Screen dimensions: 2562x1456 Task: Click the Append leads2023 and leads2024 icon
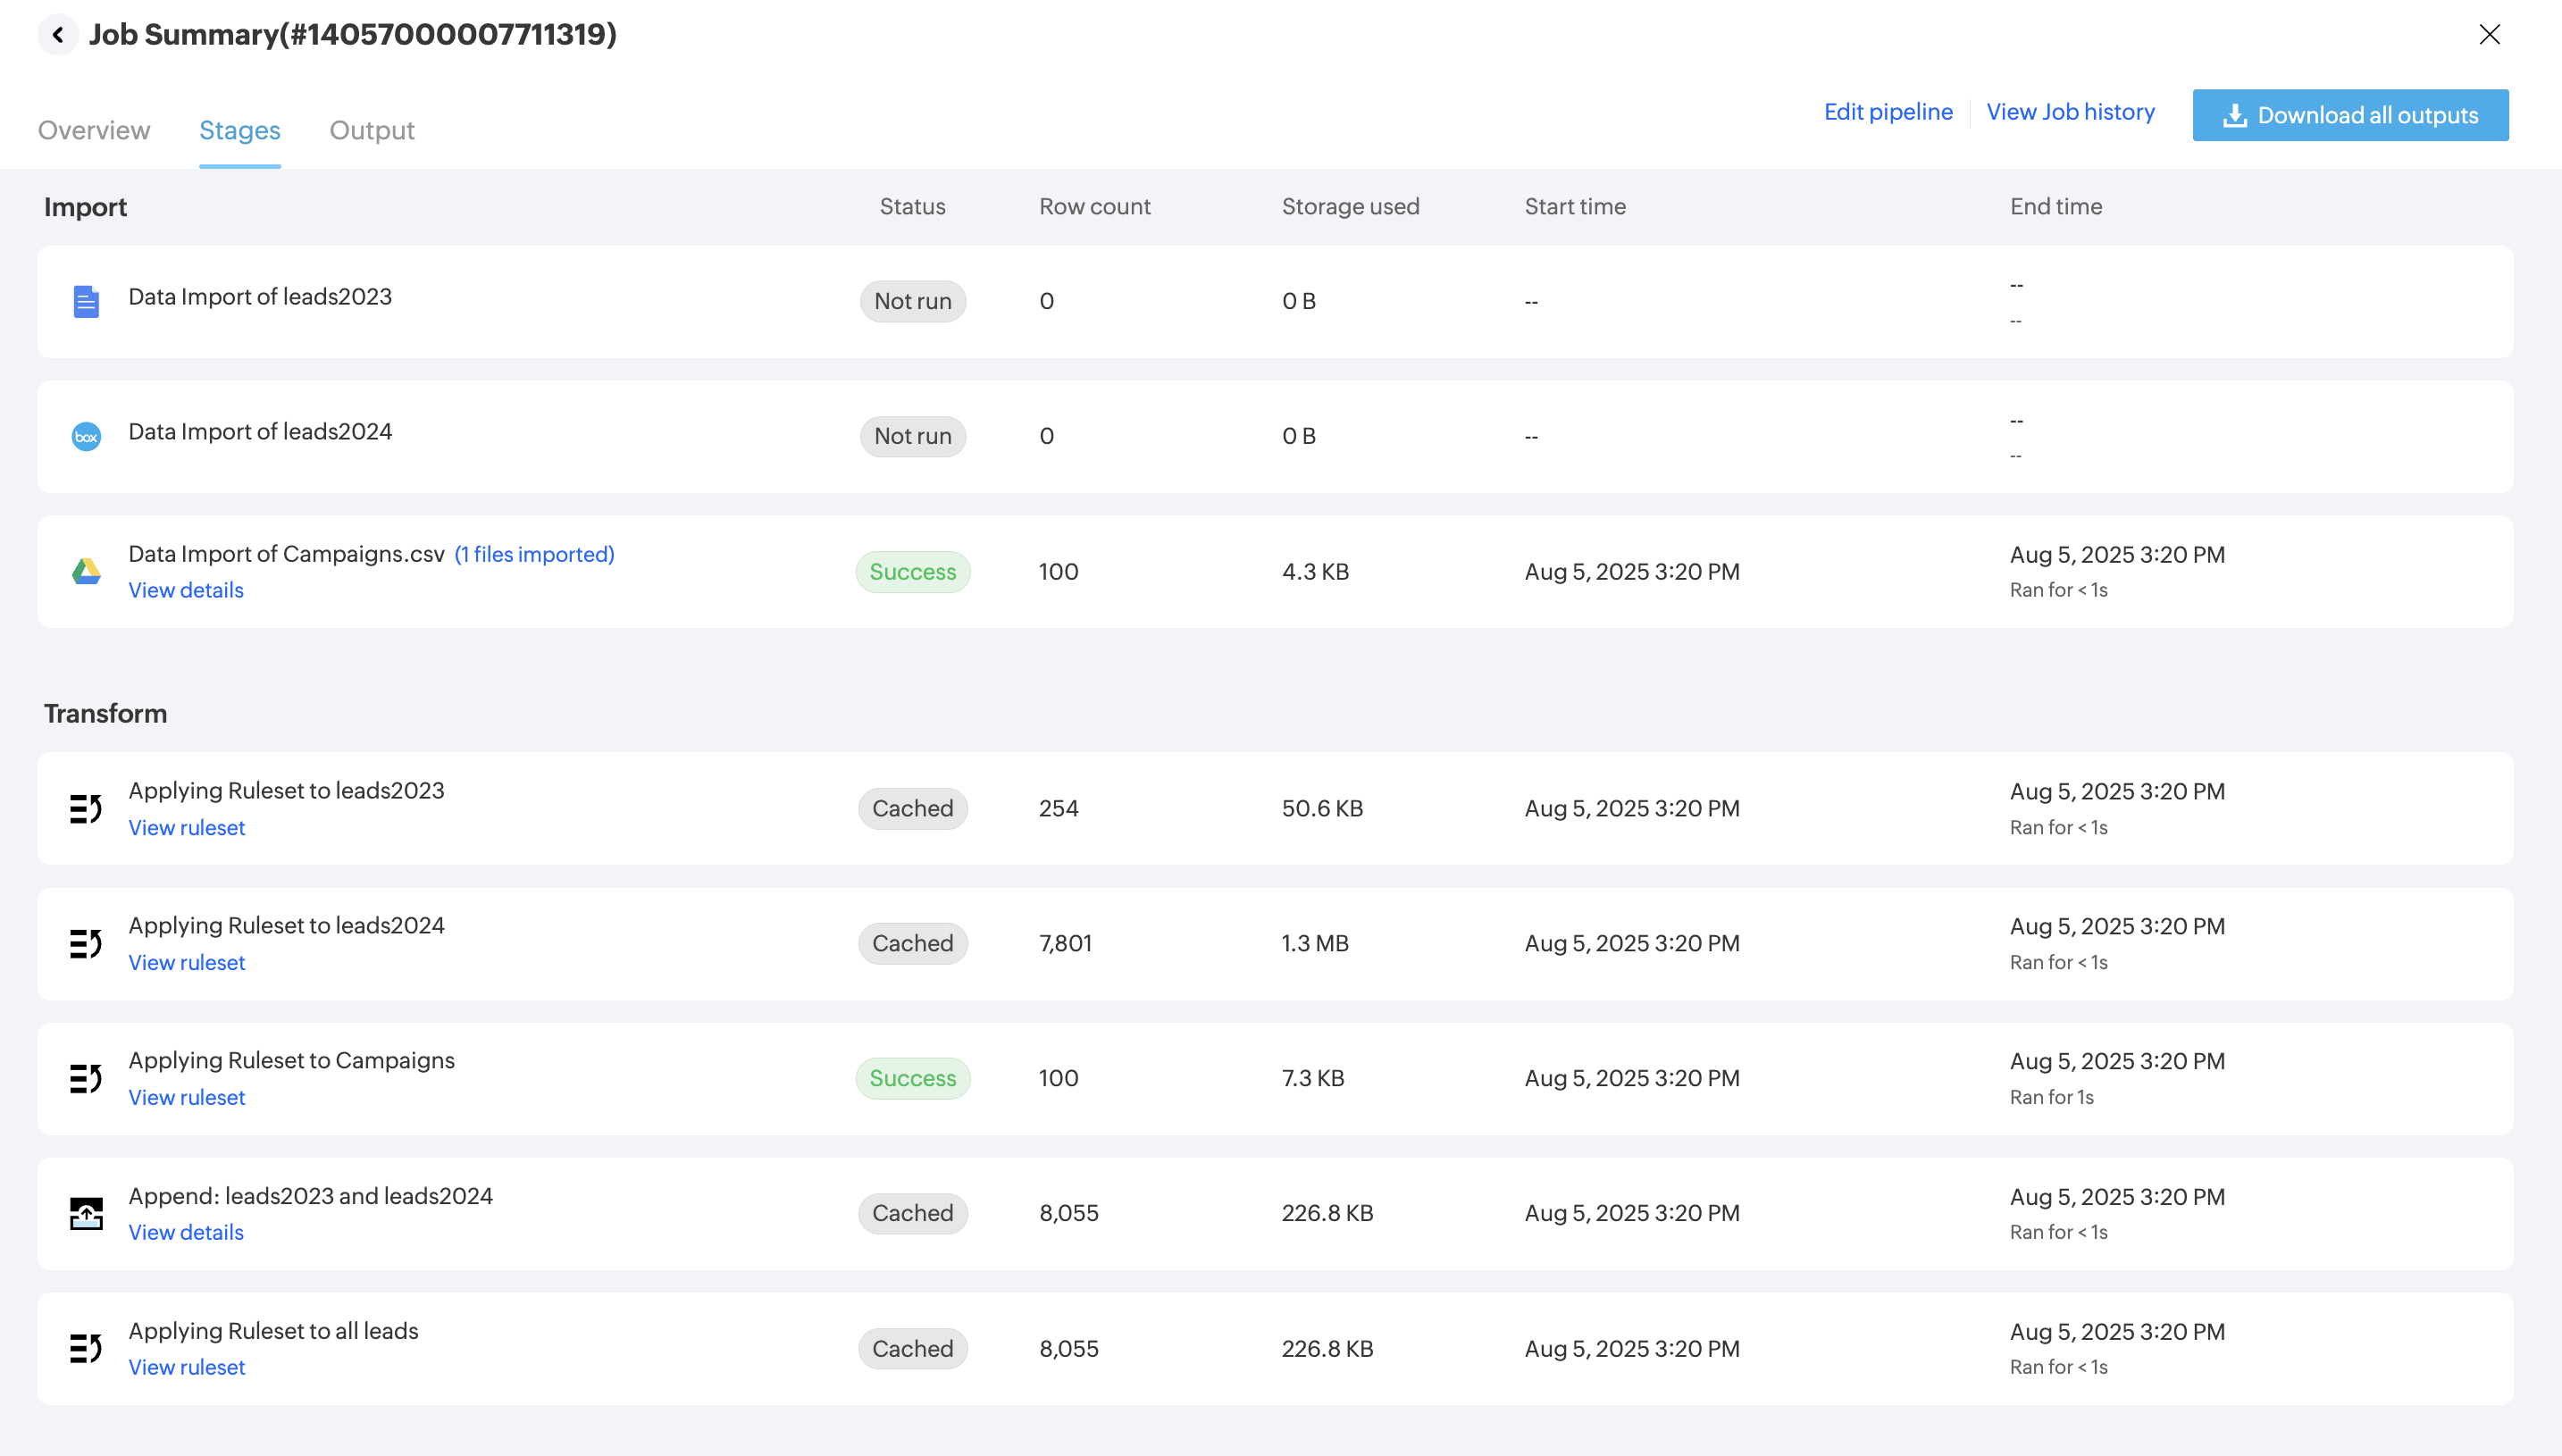coord(86,1213)
